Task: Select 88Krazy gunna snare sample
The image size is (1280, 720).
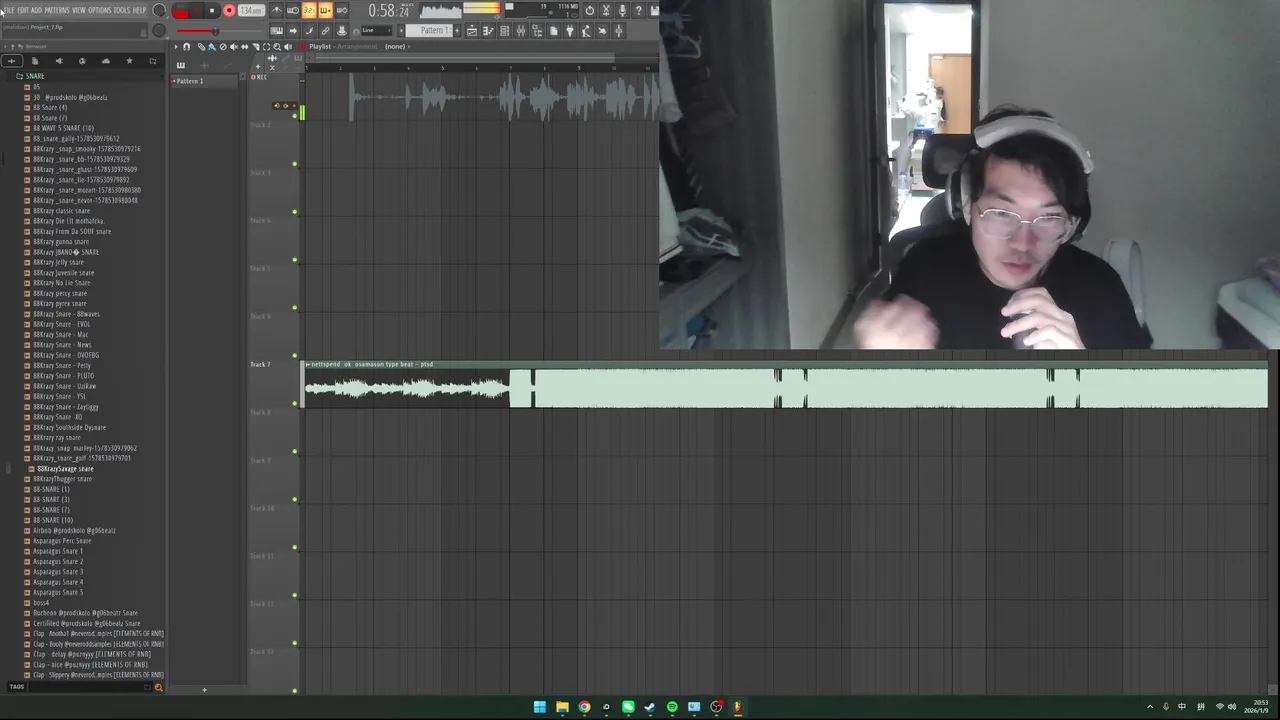Action: click(60, 242)
